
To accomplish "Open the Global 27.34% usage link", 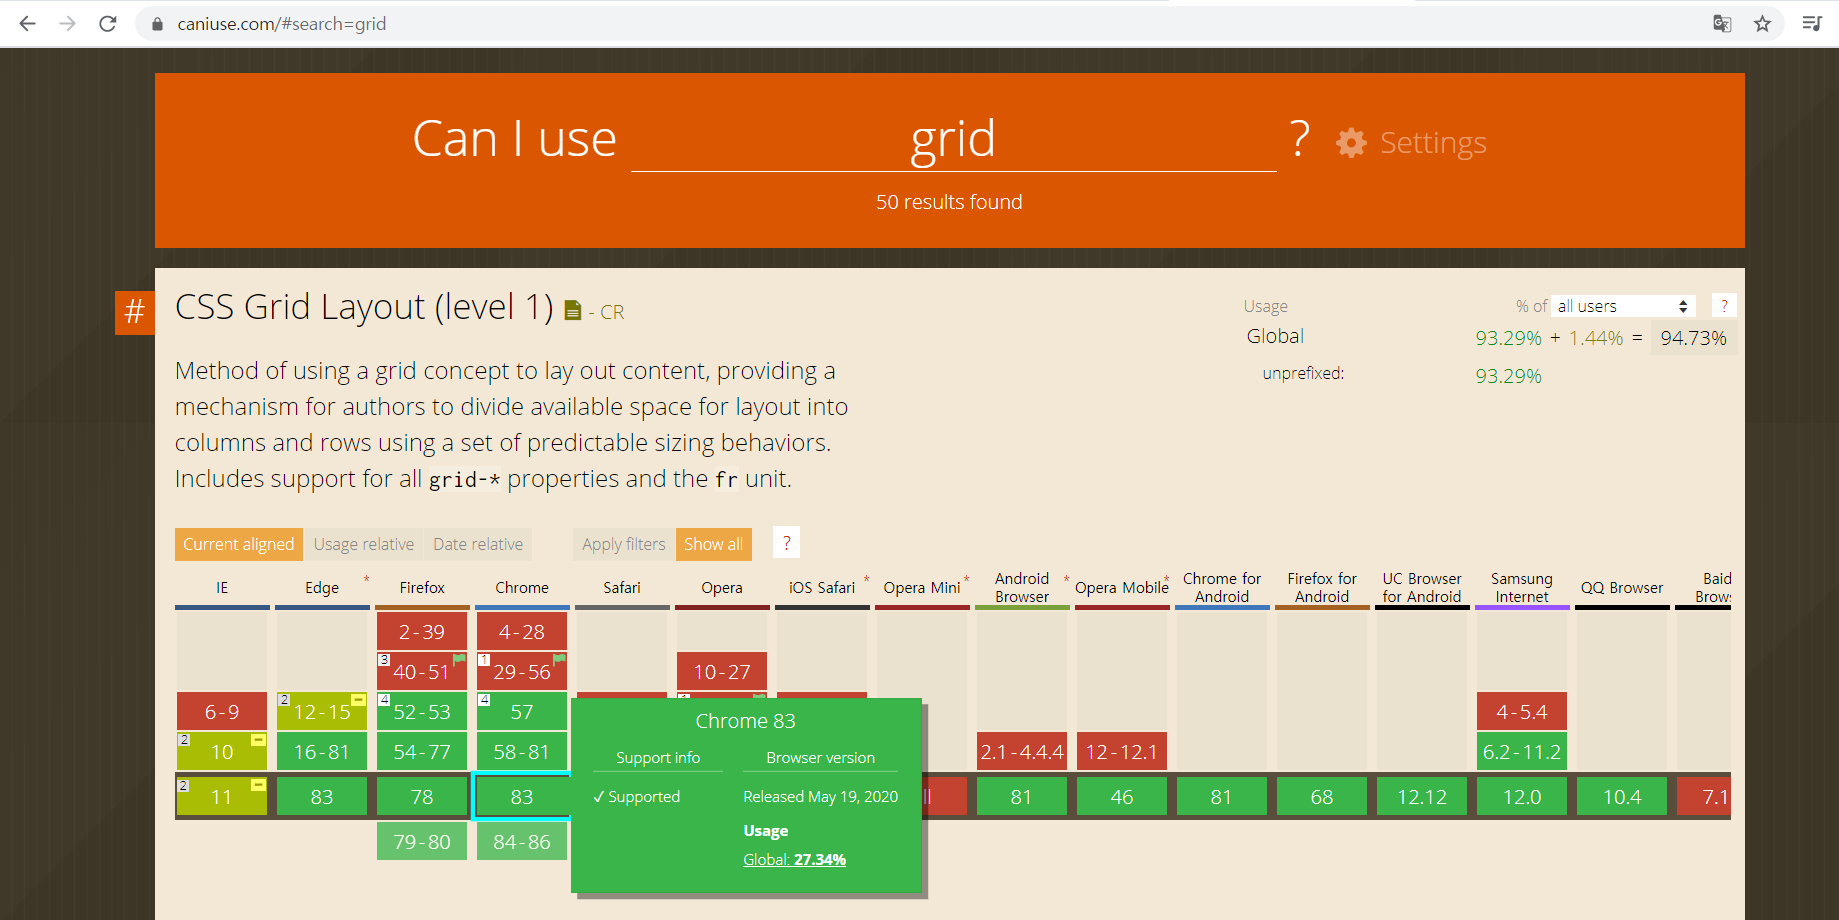I will click(795, 859).
